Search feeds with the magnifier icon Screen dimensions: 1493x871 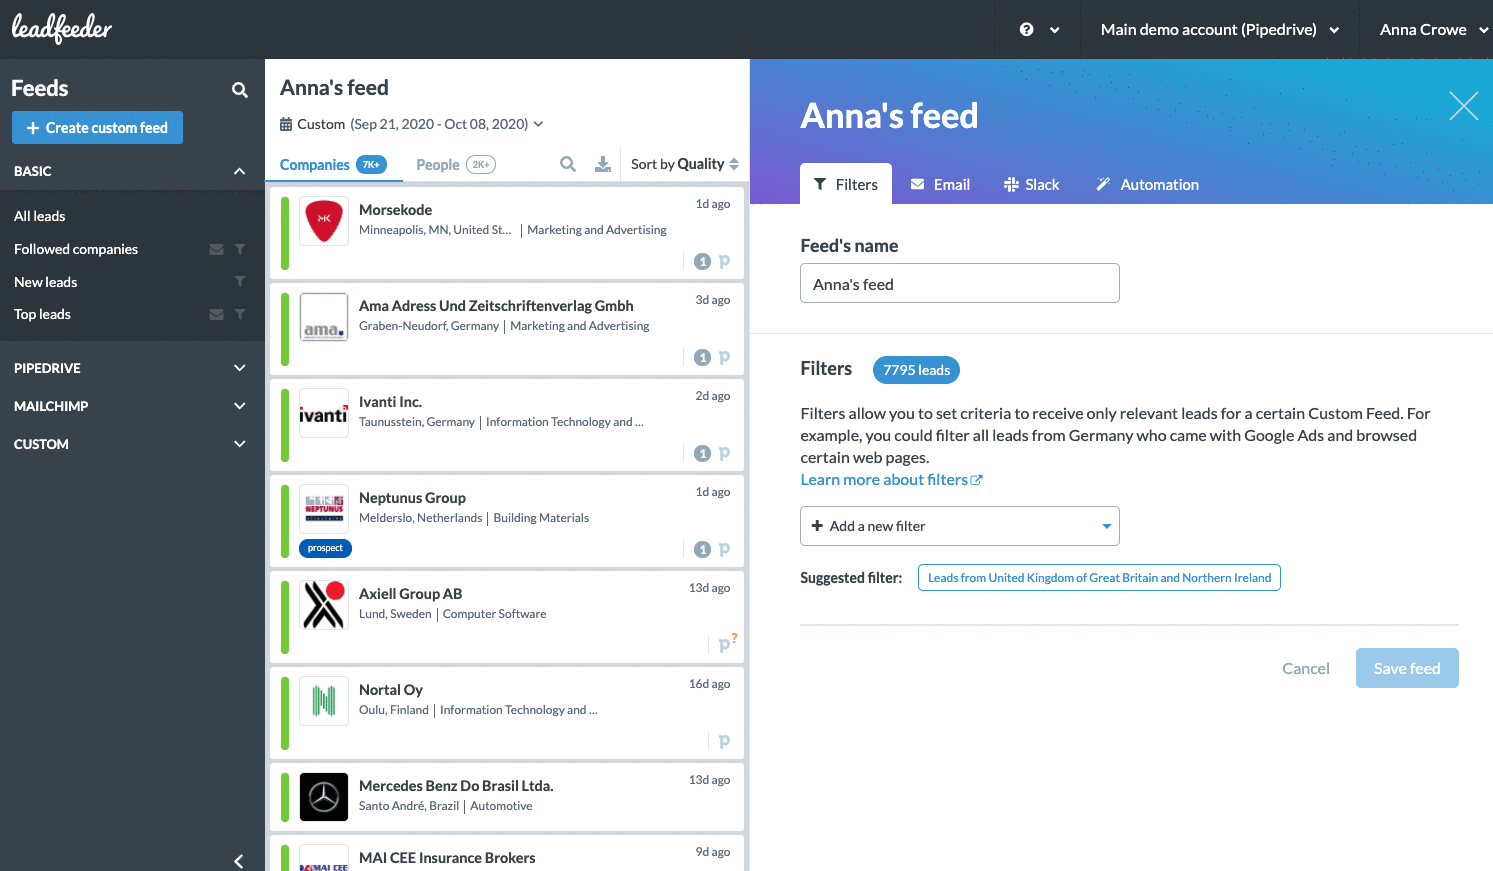(x=240, y=90)
